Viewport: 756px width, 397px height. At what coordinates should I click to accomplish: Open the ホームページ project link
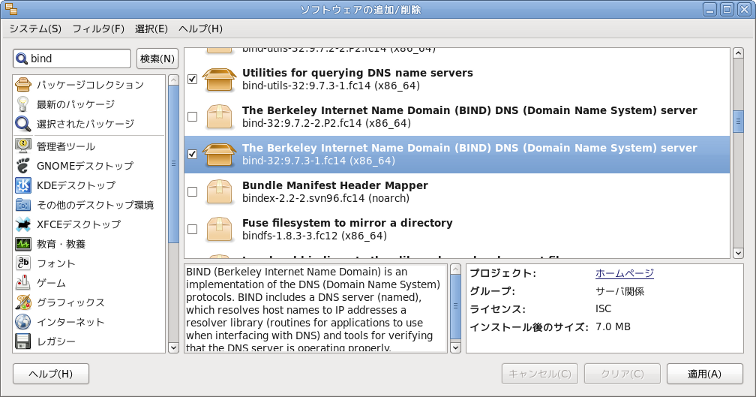click(x=624, y=273)
